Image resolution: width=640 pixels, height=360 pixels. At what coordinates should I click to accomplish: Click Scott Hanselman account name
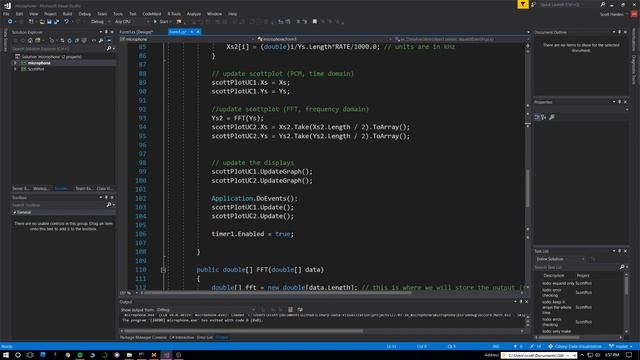click(611, 14)
